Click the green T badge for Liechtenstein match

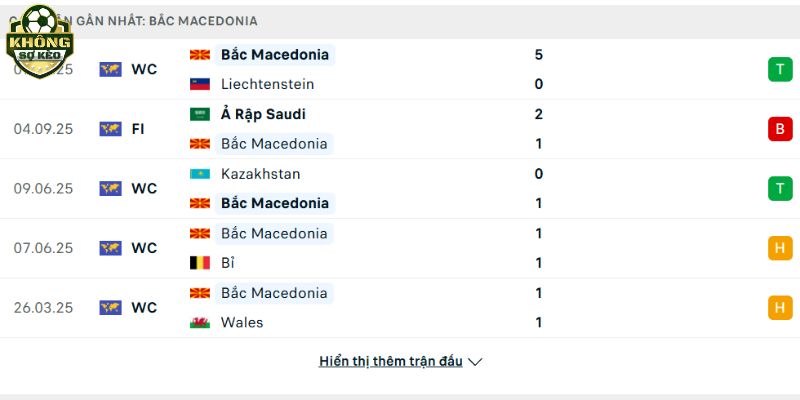point(780,69)
